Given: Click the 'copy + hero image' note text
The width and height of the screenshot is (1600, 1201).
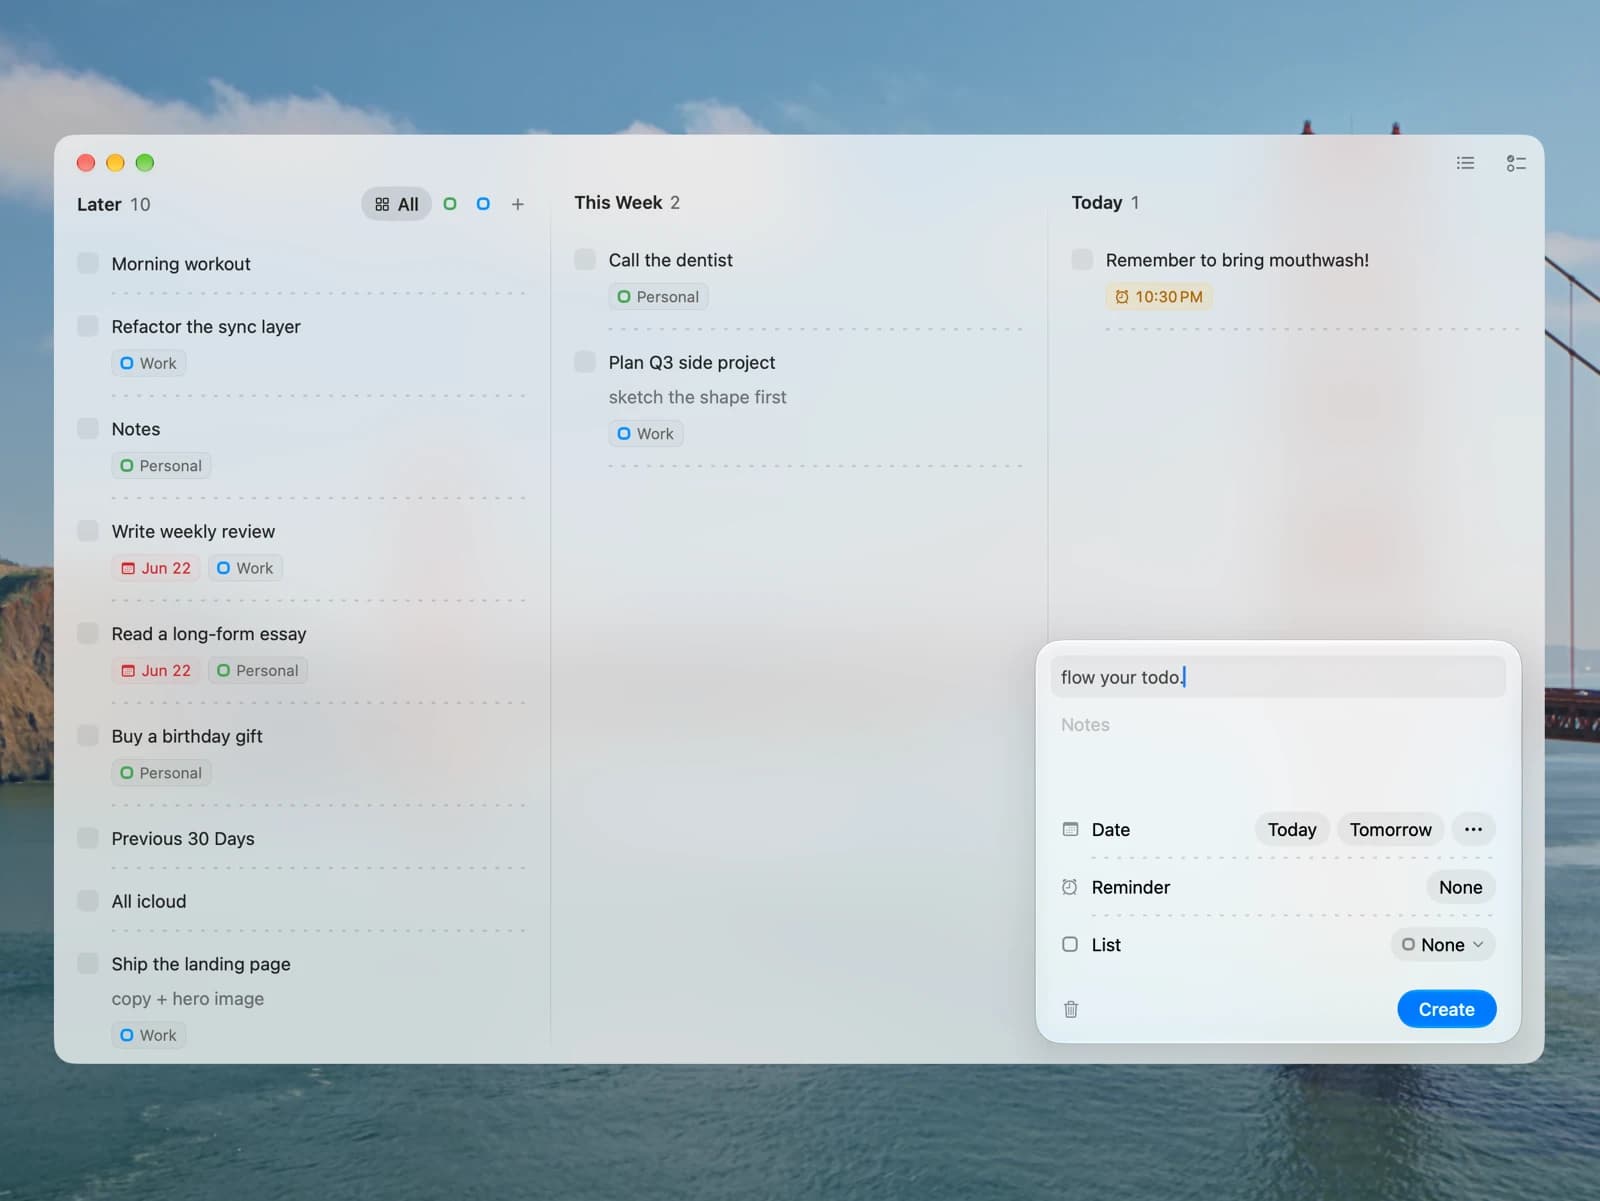Looking at the screenshot, I should [x=188, y=999].
